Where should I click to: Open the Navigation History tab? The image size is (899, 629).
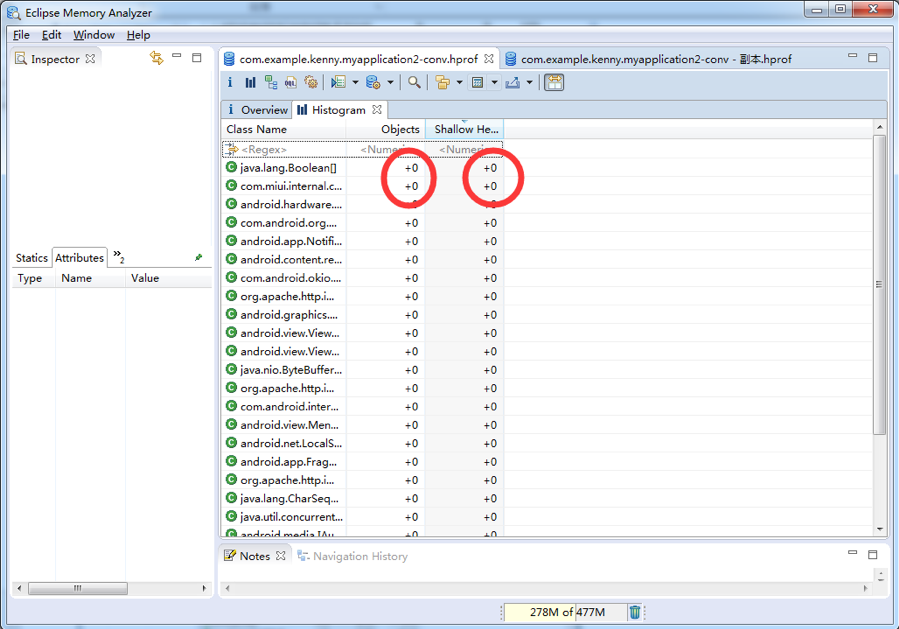[x=353, y=556]
